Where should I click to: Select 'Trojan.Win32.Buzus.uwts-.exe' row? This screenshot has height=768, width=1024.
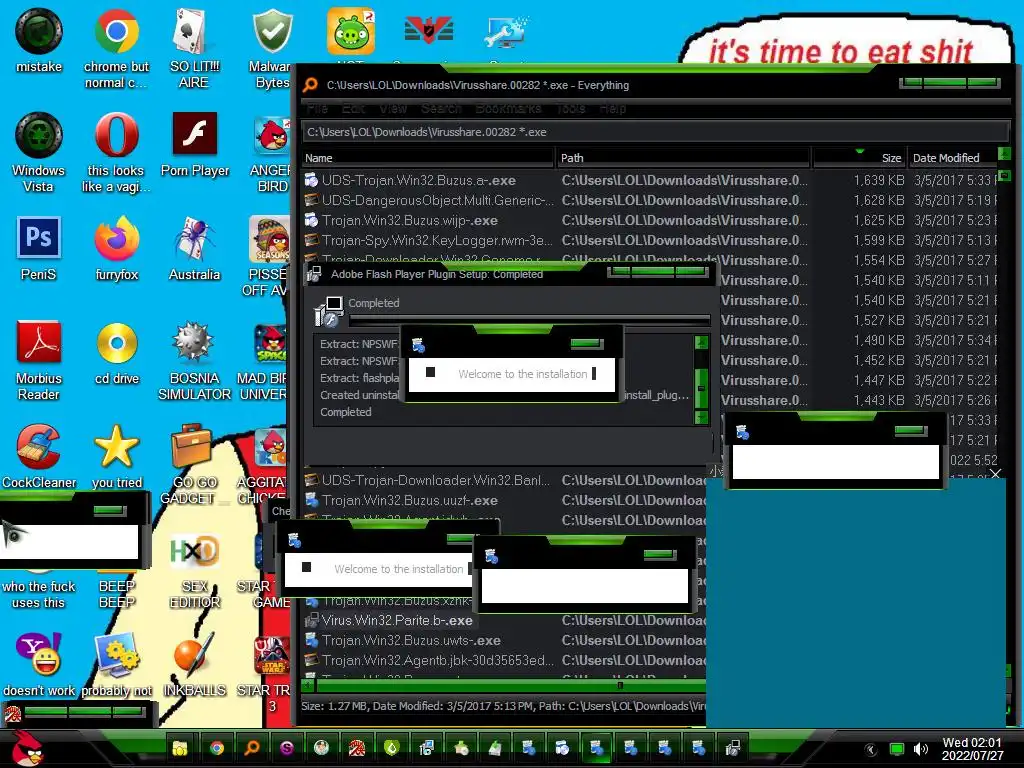(504, 641)
